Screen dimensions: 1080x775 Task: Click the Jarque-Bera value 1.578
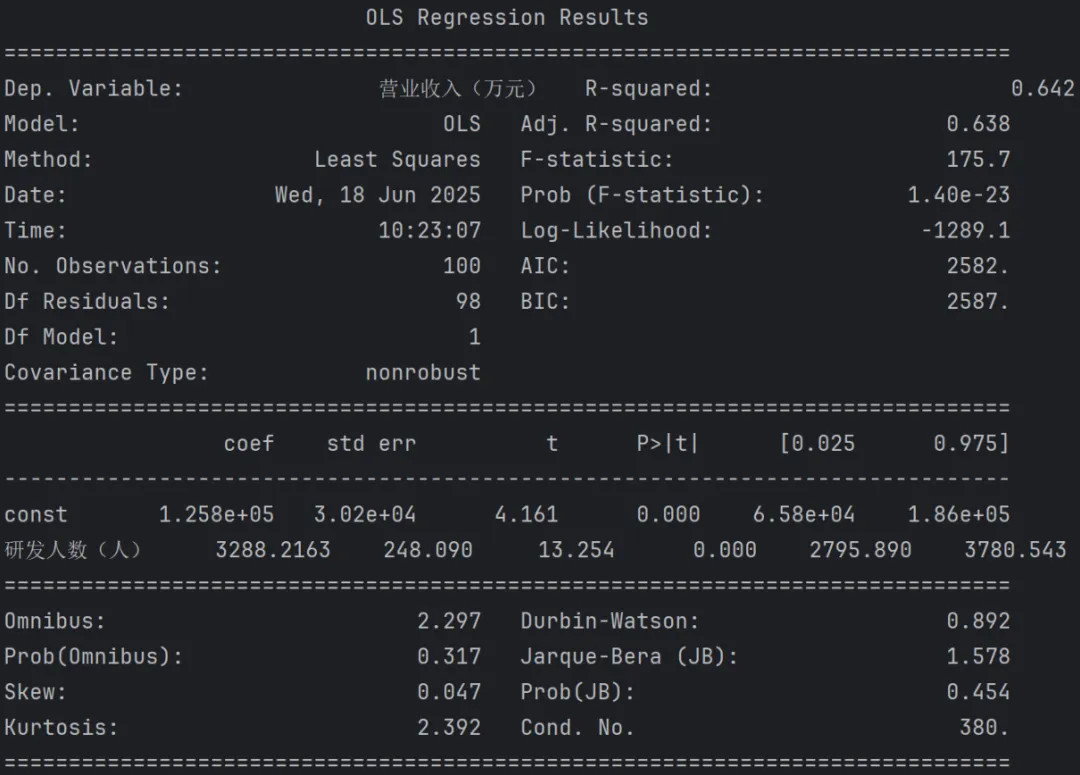click(978, 657)
